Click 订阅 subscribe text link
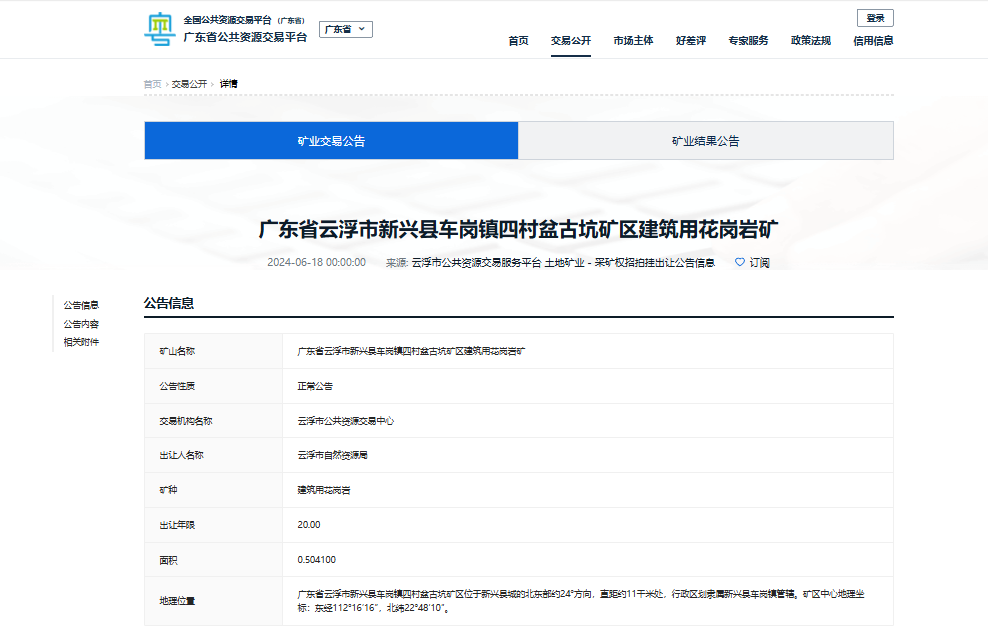Image resolution: width=988 pixels, height=642 pixels. click(760, 263)
